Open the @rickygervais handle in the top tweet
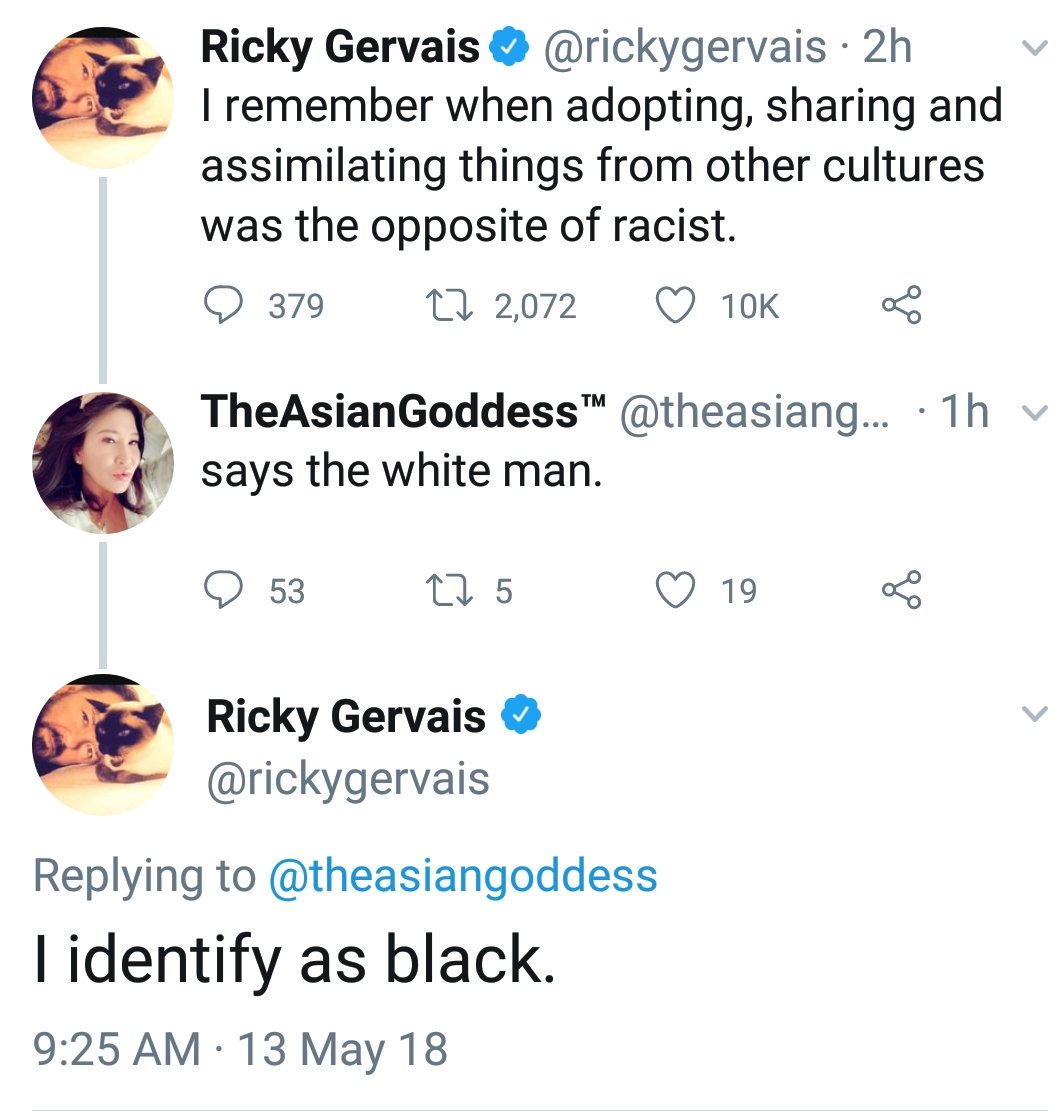1064x1112 pixels. 684,48
